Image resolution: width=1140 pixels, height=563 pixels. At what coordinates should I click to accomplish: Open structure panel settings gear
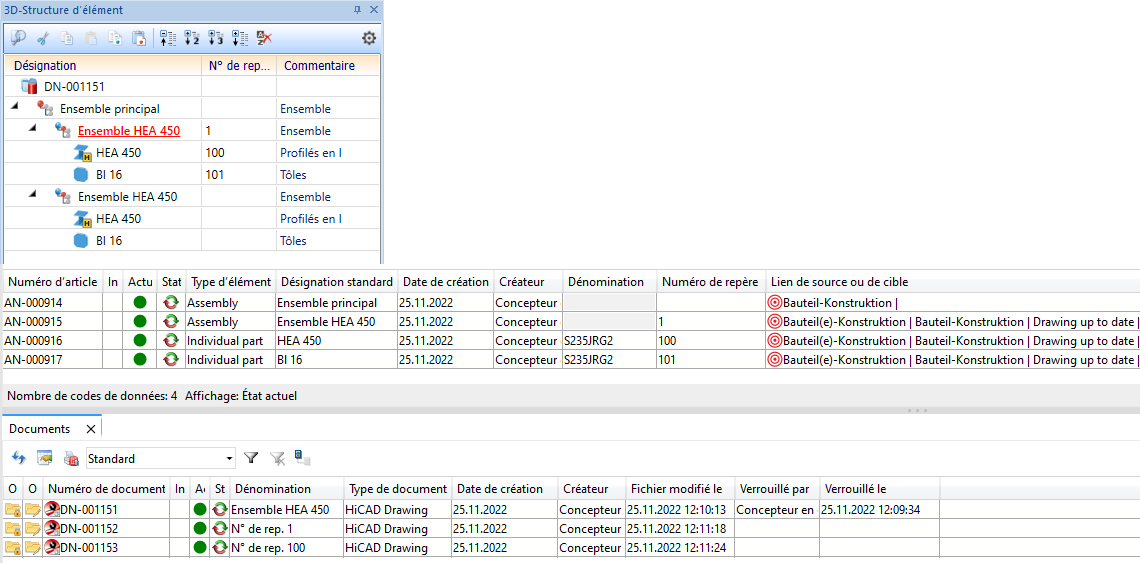pyautogui.click(x=369, y=38)
